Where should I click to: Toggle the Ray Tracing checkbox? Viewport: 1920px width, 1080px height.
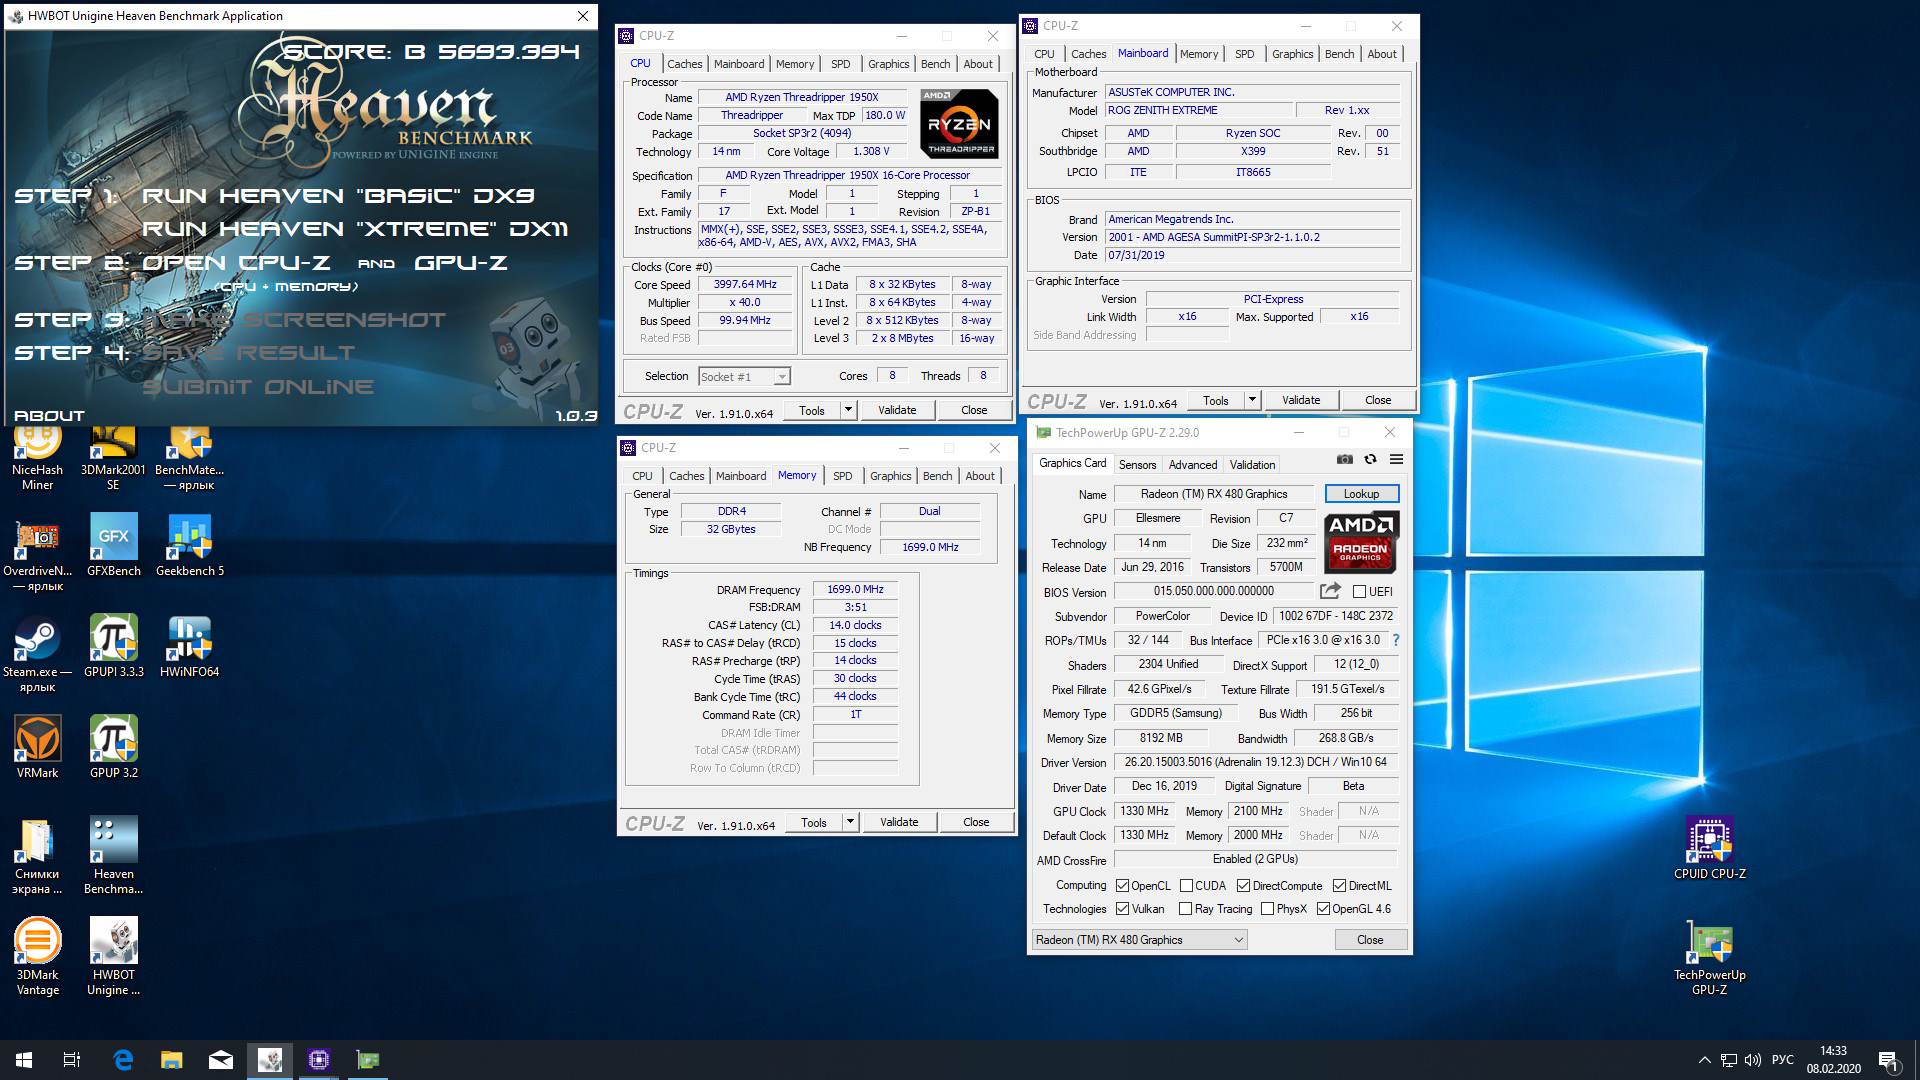coord(1185,909)
